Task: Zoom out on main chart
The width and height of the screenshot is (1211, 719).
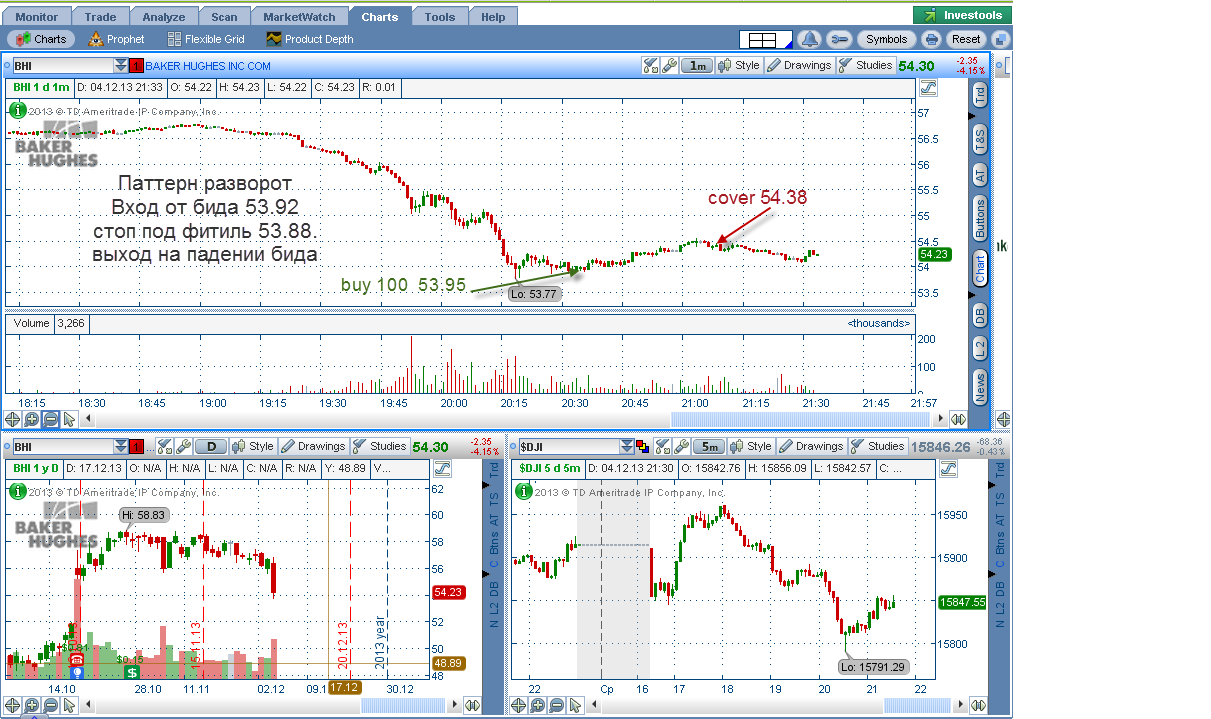Action: pyautogui.click(x=51, y=419)
